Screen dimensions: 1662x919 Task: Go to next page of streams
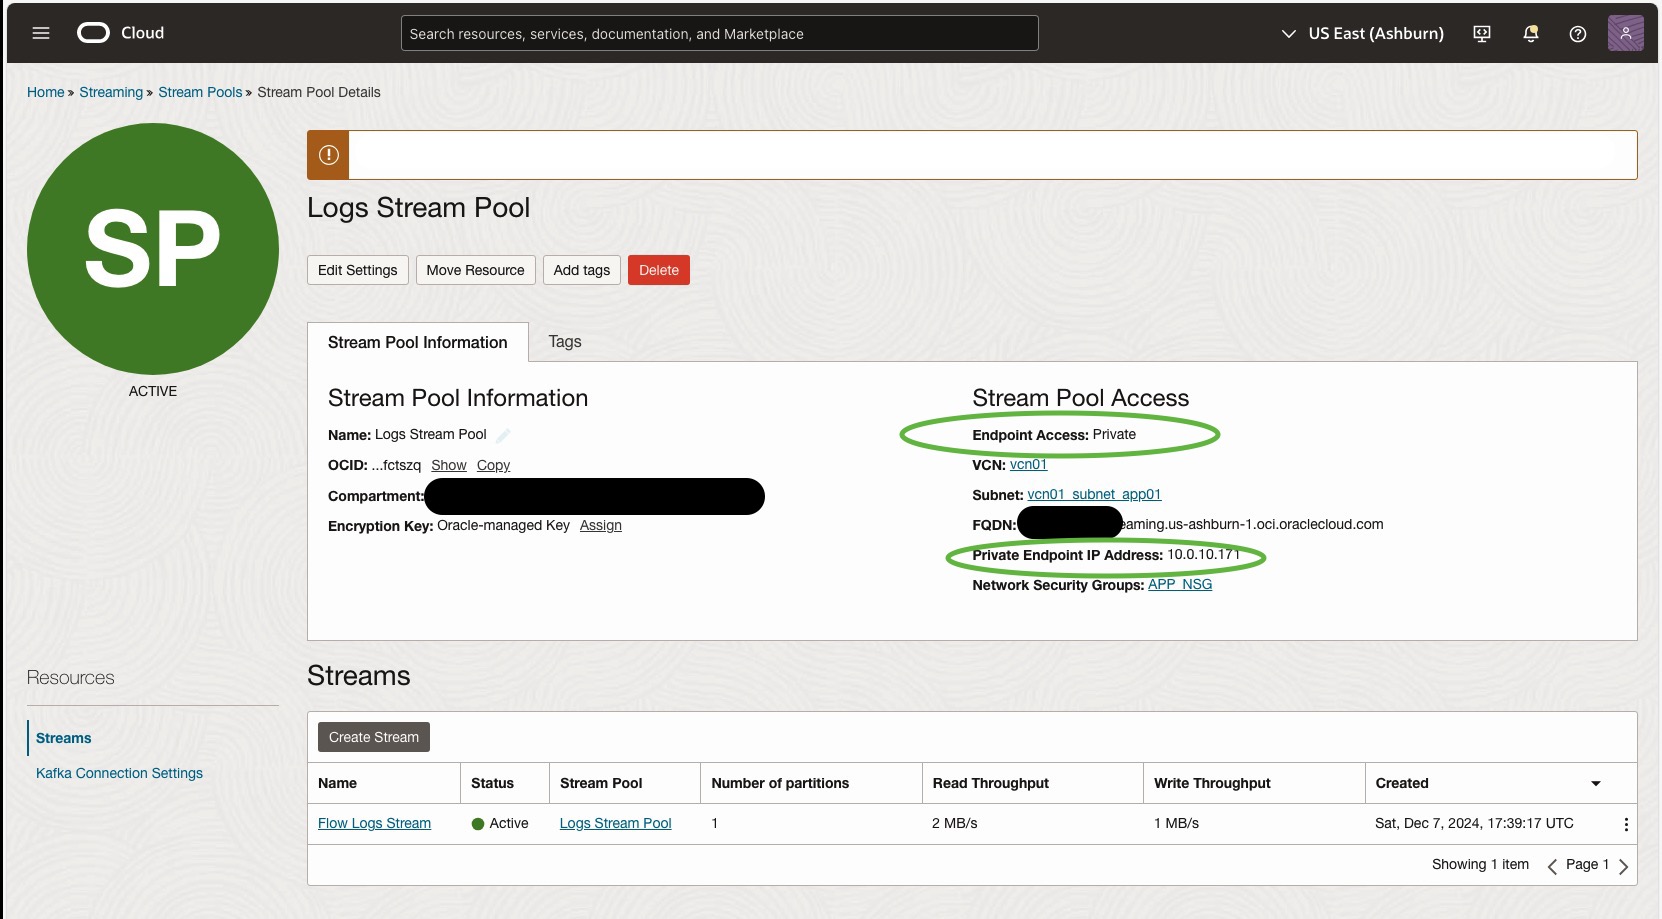click(x=1623, y=866)
